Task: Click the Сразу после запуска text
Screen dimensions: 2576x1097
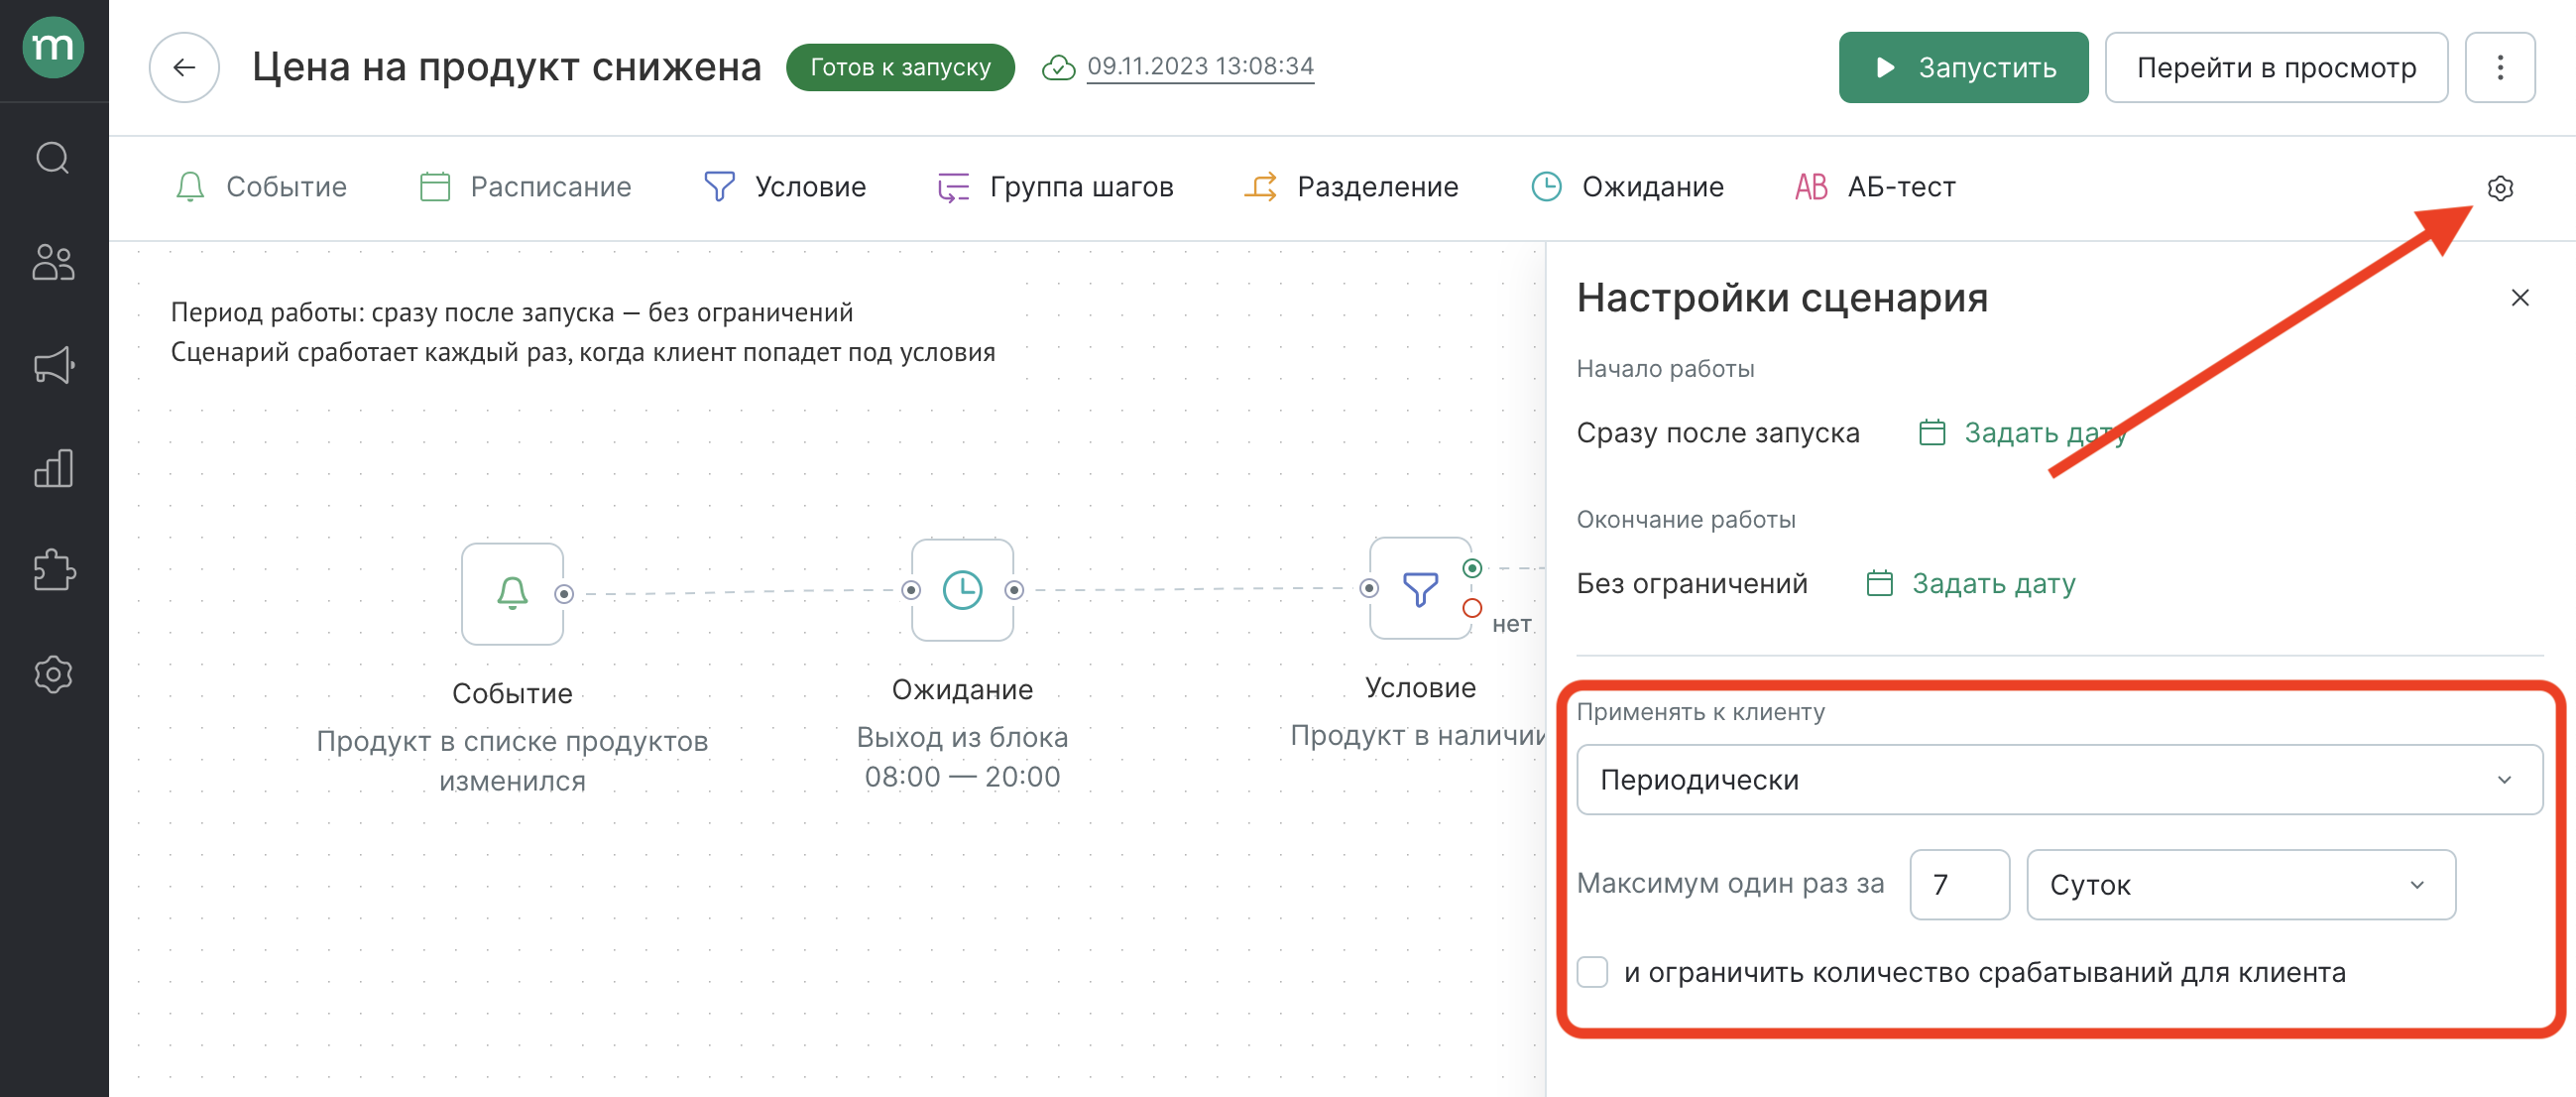Action: [1717, 433]
